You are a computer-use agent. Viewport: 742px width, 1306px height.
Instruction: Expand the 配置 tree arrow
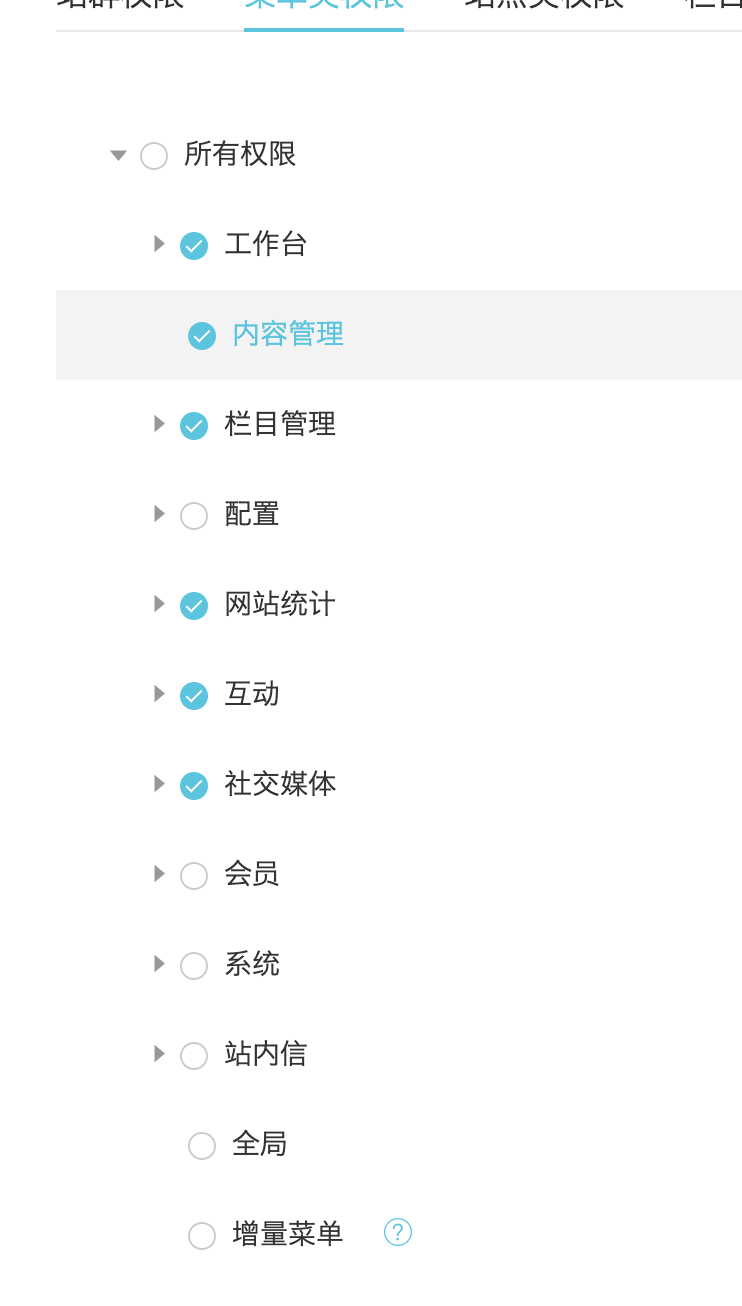point(158,514)
